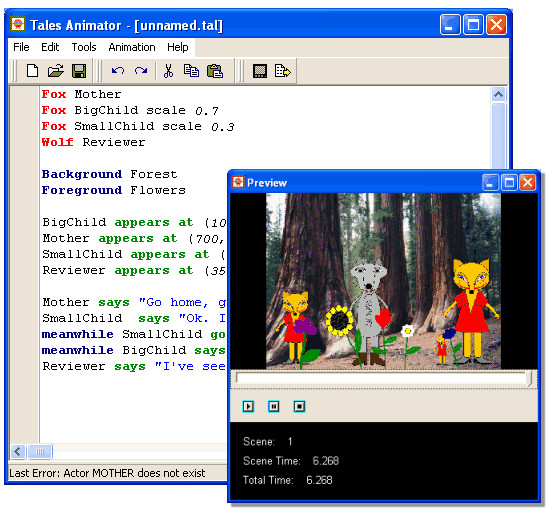This screenshot has height=512, width=552.
Task: Open the Help menu
Action: [x=177, y=47]
